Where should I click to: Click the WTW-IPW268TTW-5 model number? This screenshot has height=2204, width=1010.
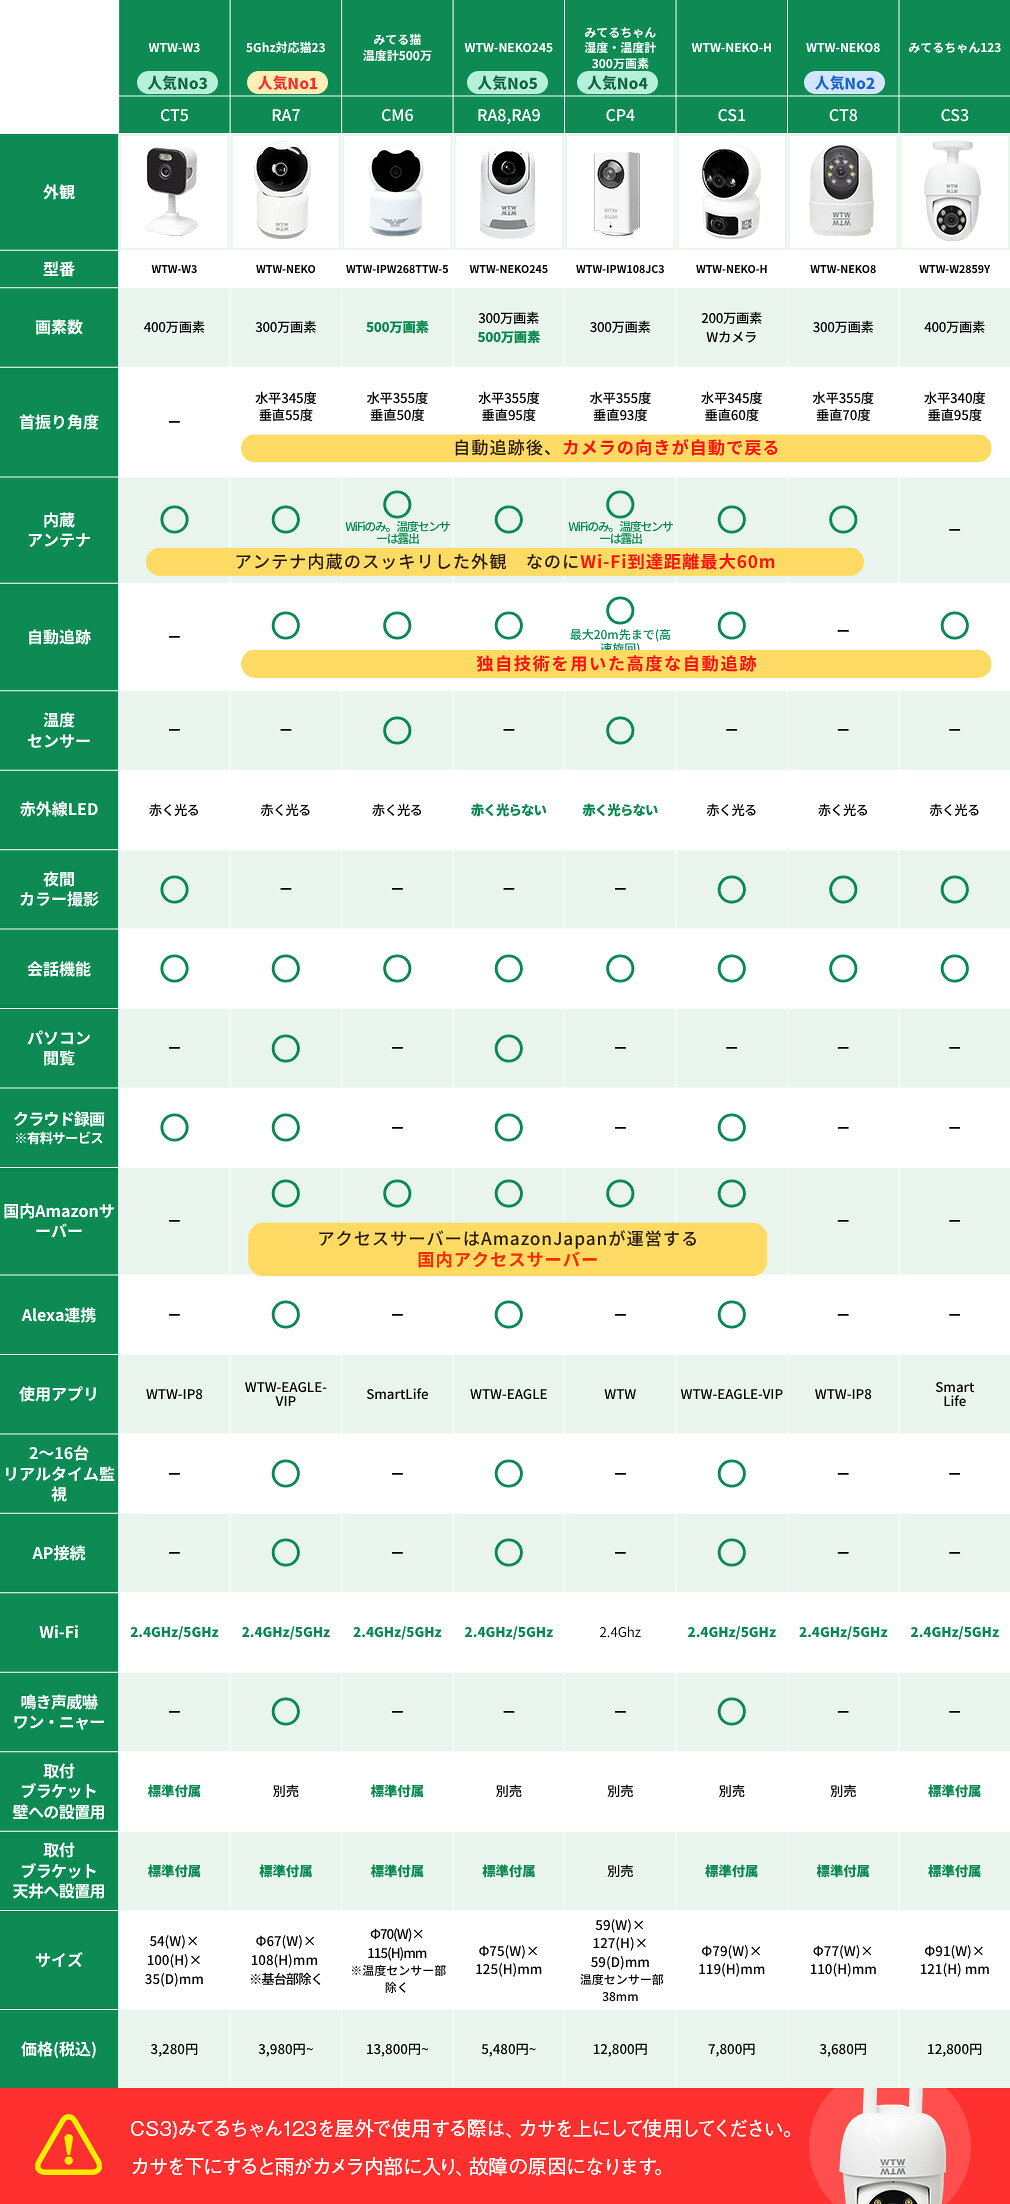click(397, 269)
